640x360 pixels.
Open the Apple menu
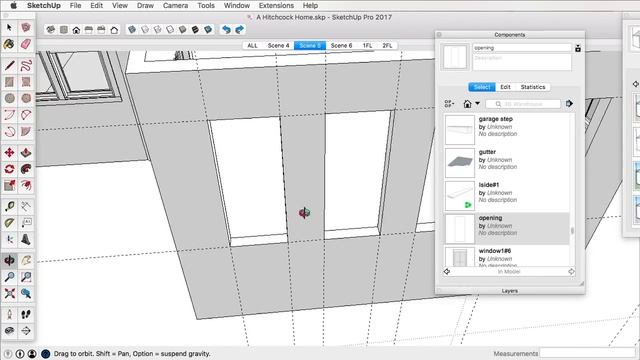13,5
